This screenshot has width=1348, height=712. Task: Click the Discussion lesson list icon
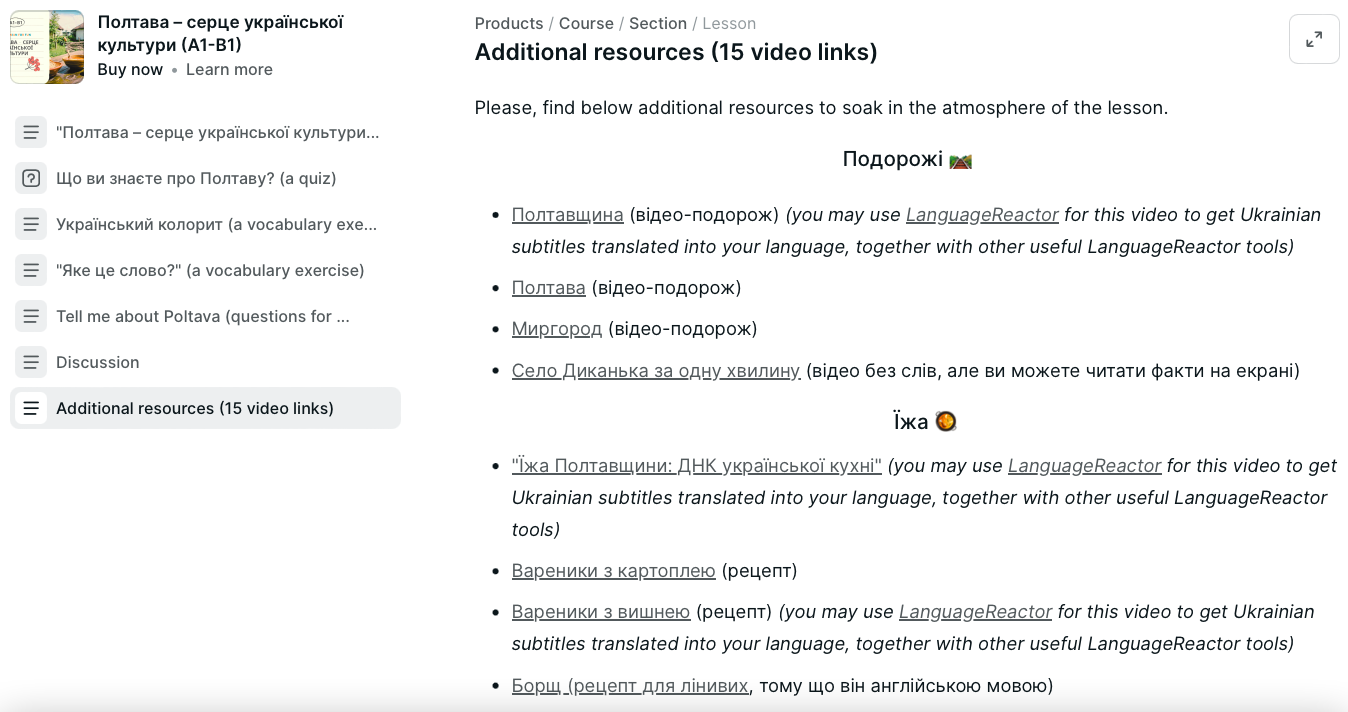(31, 362)
